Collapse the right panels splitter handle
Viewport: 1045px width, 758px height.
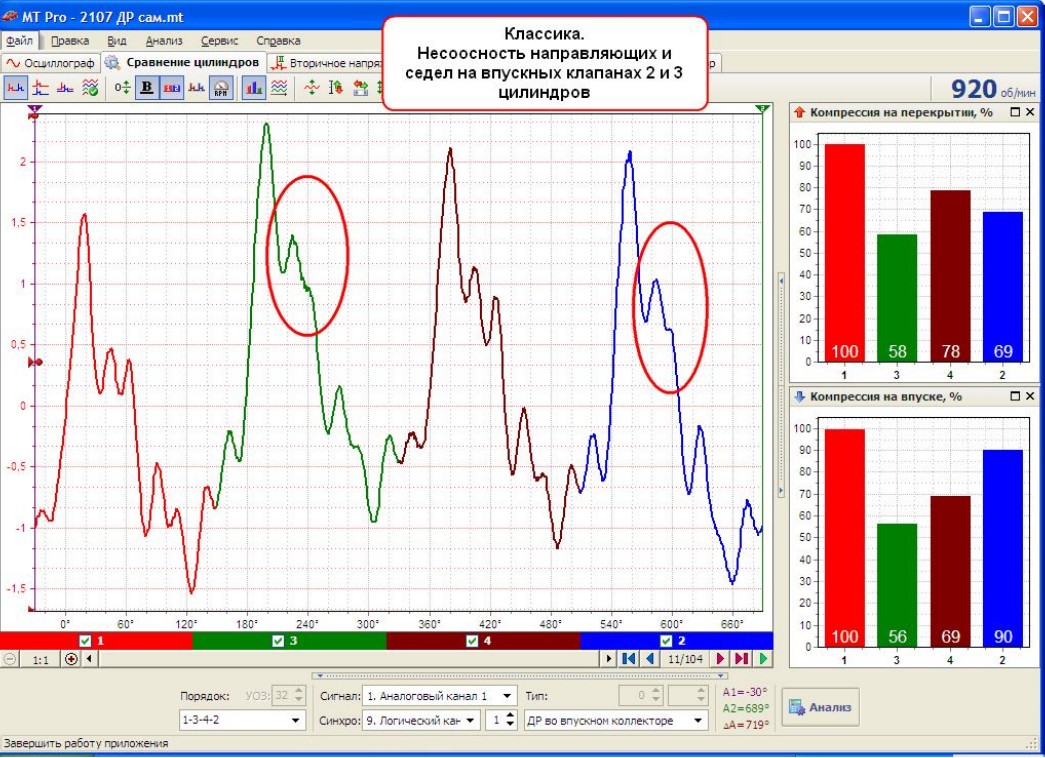coord(781,387)
